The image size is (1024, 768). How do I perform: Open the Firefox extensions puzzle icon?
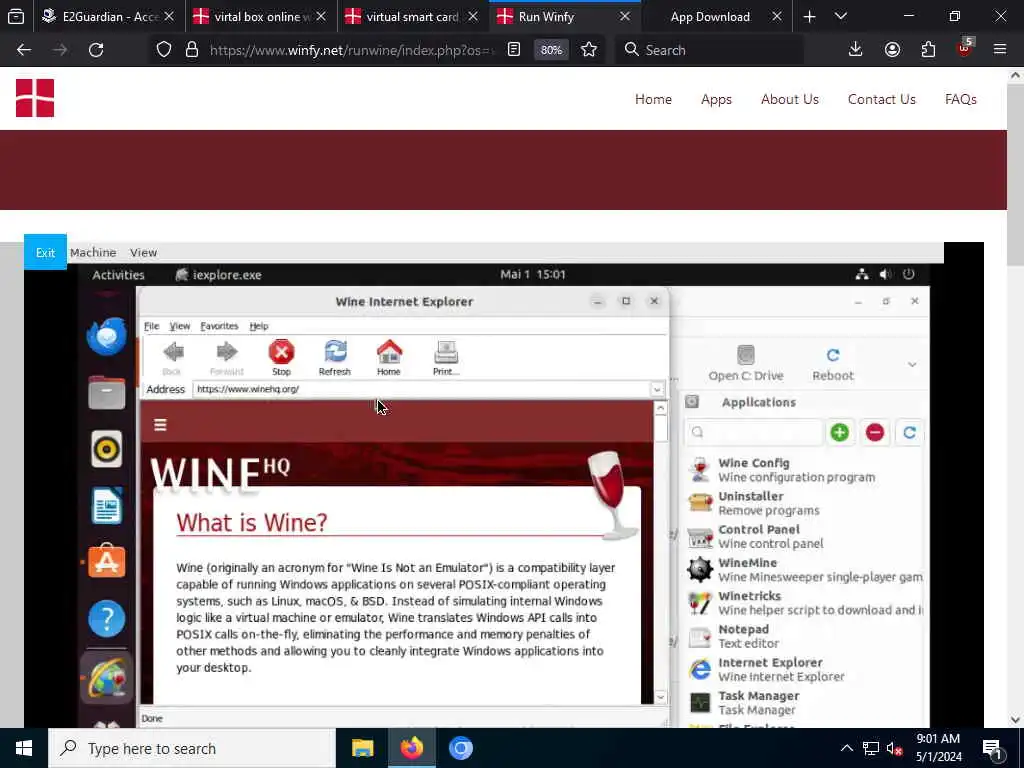pyautogui.click(x=928, y=50)
